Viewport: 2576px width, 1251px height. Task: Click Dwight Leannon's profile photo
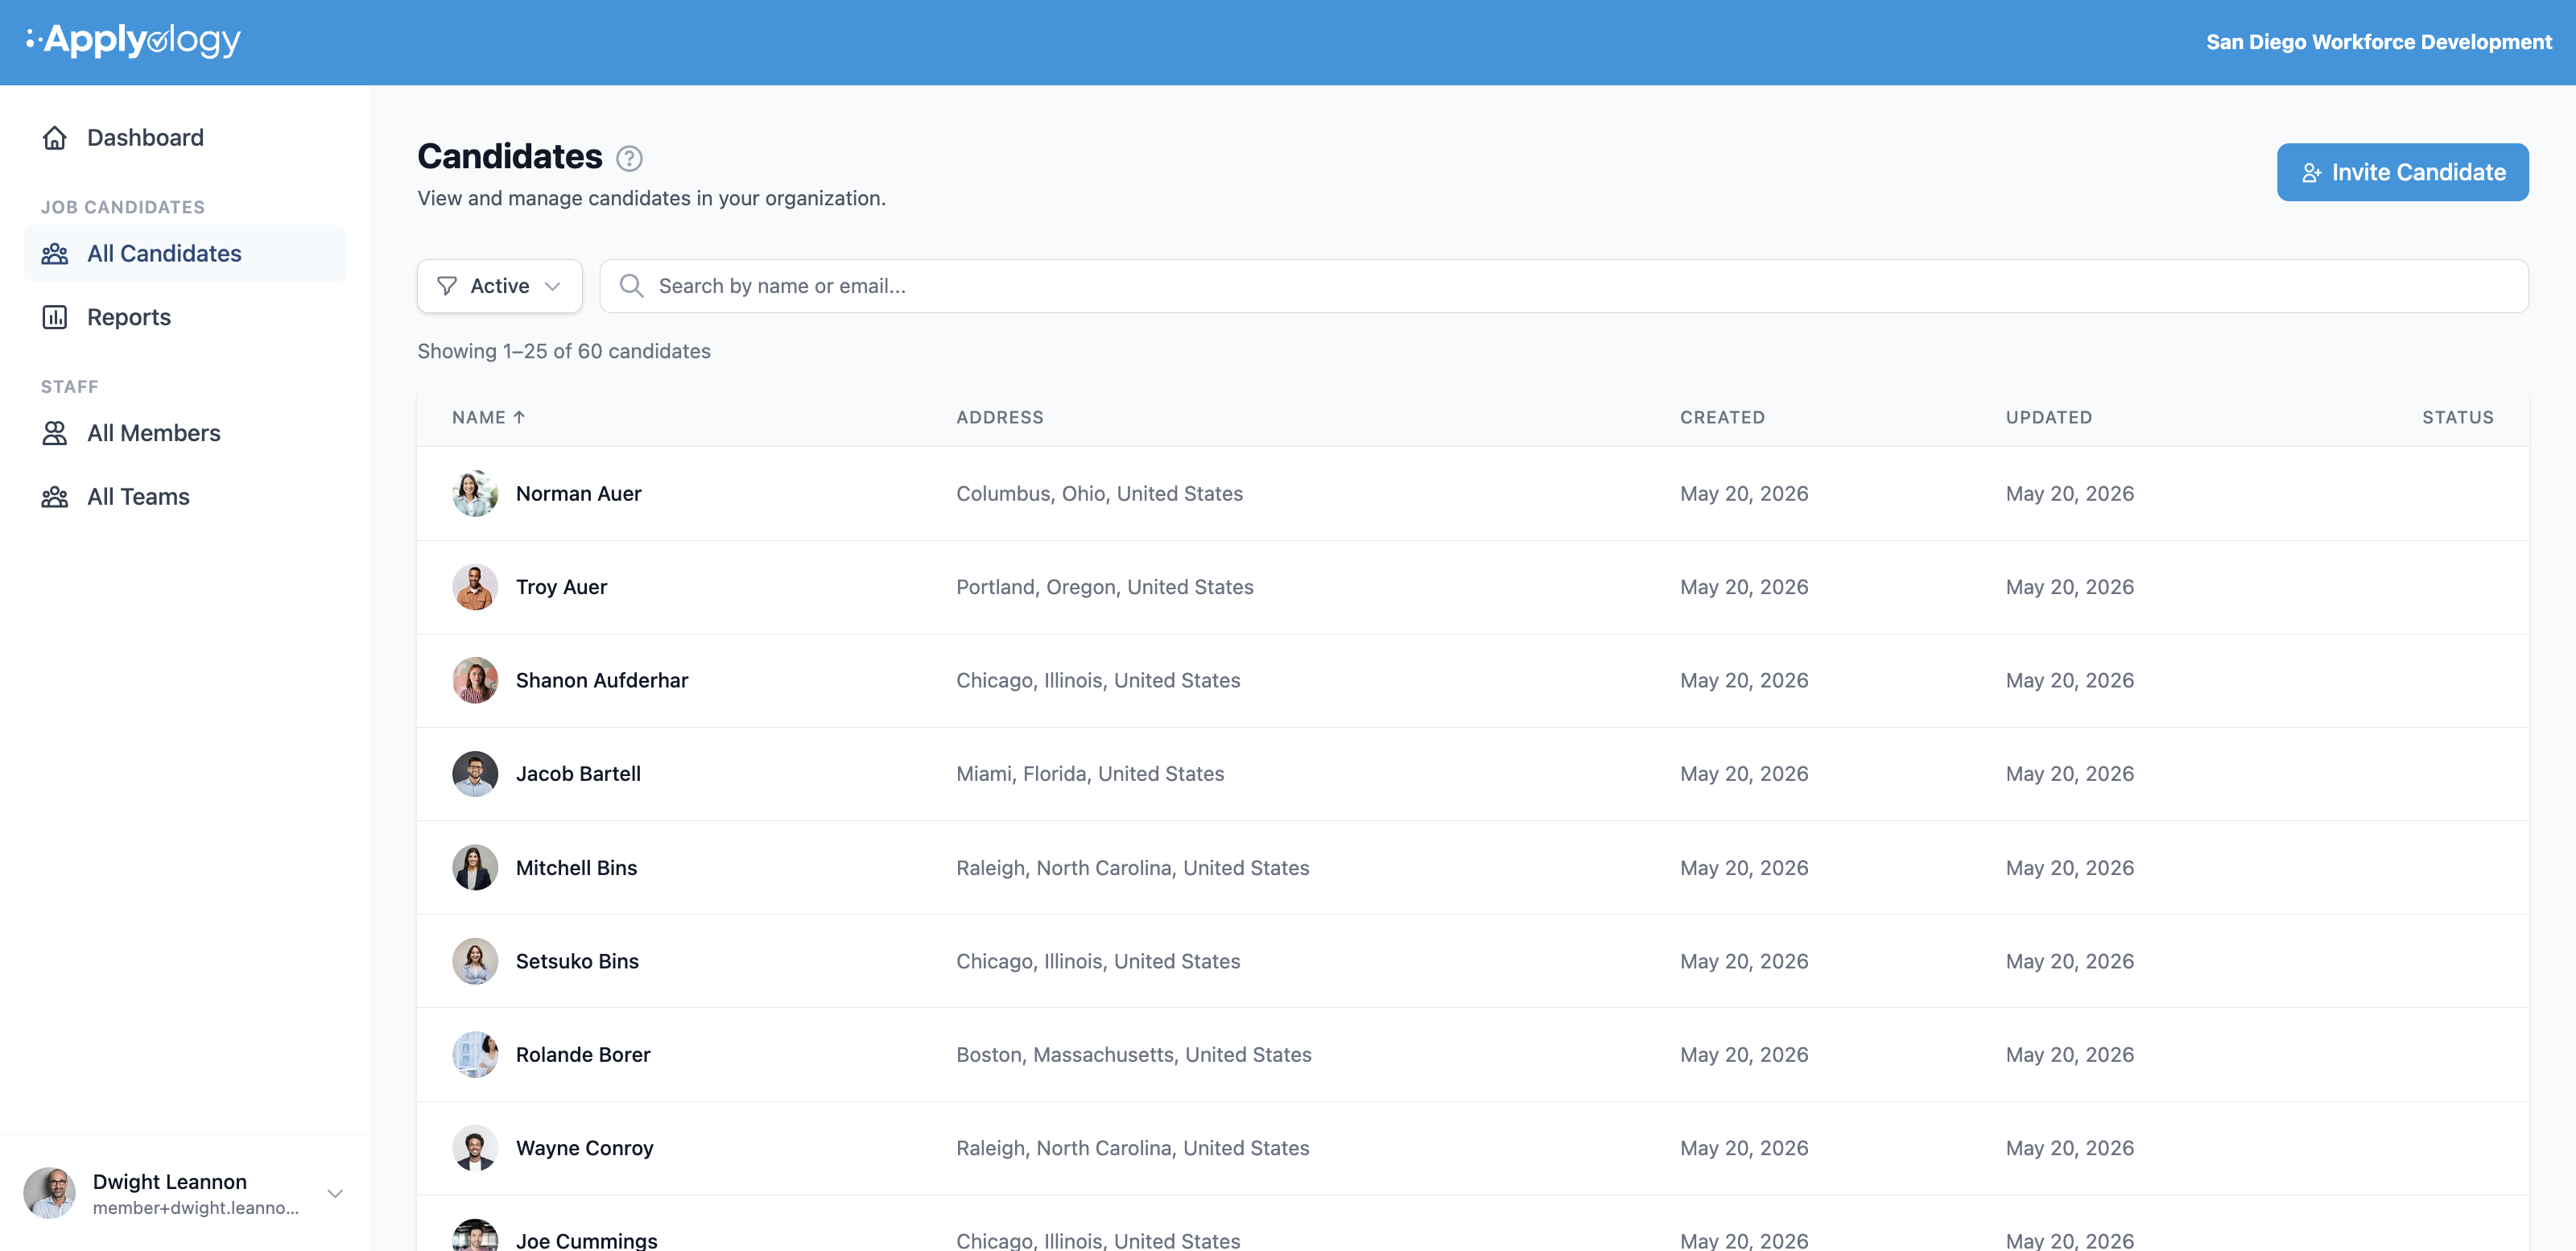(x=50, y=1193)
